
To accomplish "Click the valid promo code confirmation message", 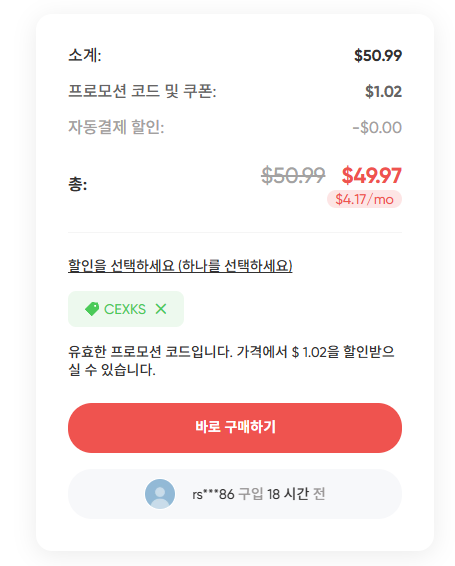I will pos(231,361).
